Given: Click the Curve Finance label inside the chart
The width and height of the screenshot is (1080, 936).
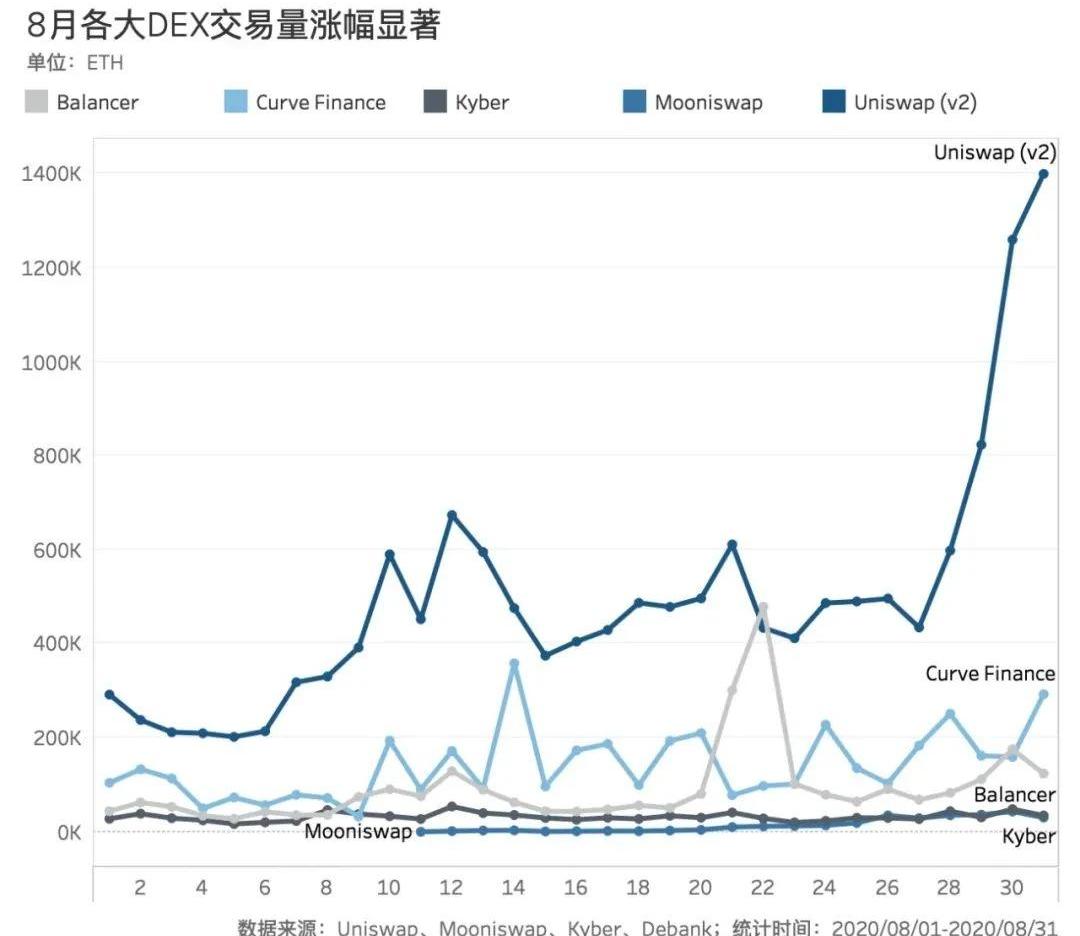Looking at the screenshot, I should (x=989, y=673).
